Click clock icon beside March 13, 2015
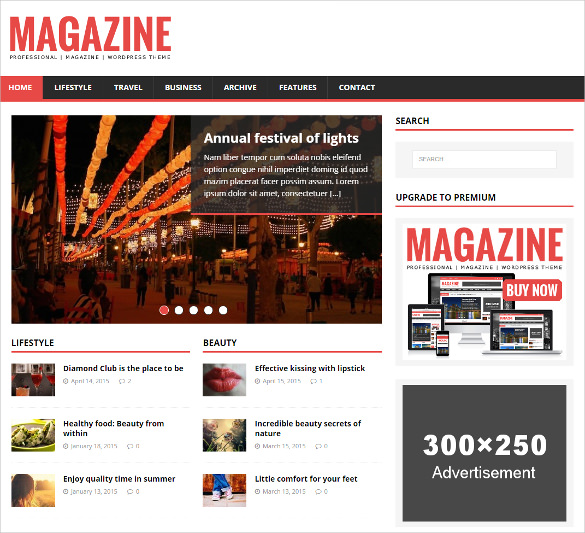Screen dimensions: 585x533 [x=257, y=492]
